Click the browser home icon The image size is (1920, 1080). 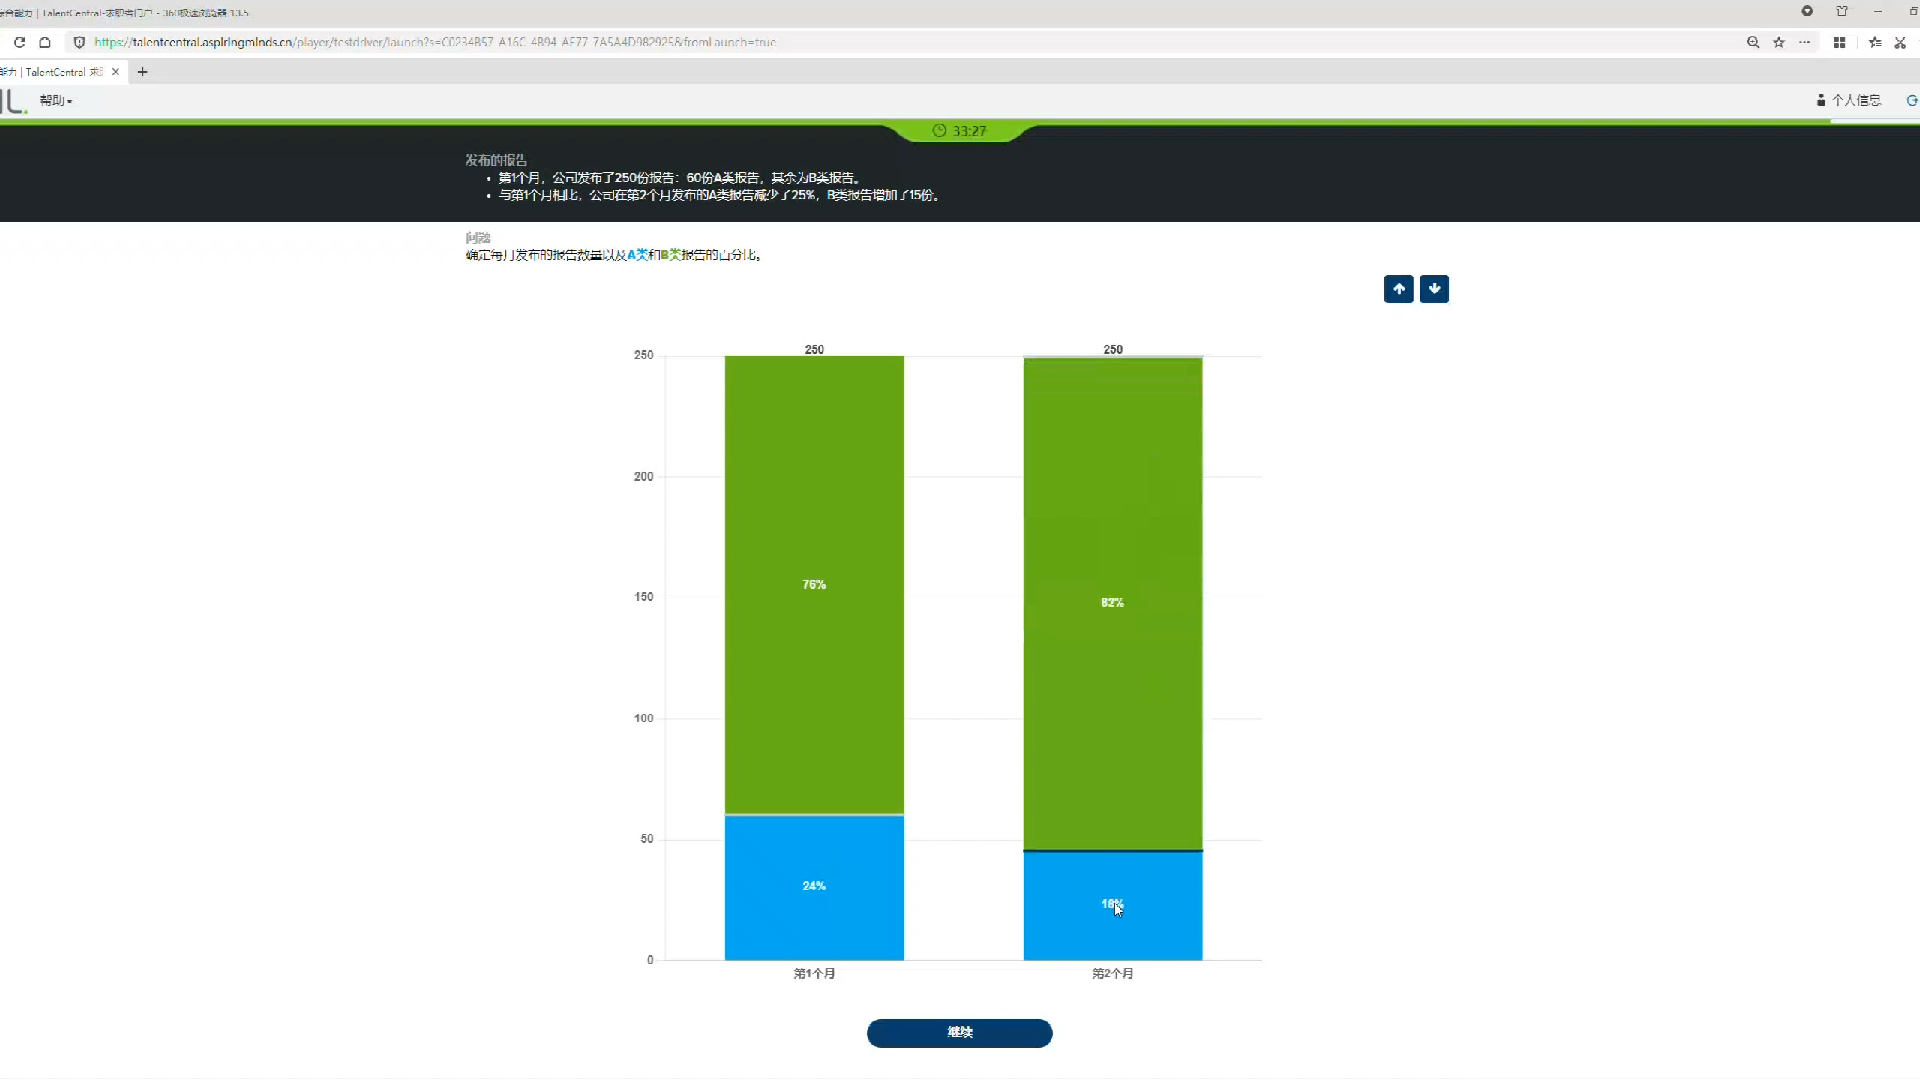tap(45, 42)
